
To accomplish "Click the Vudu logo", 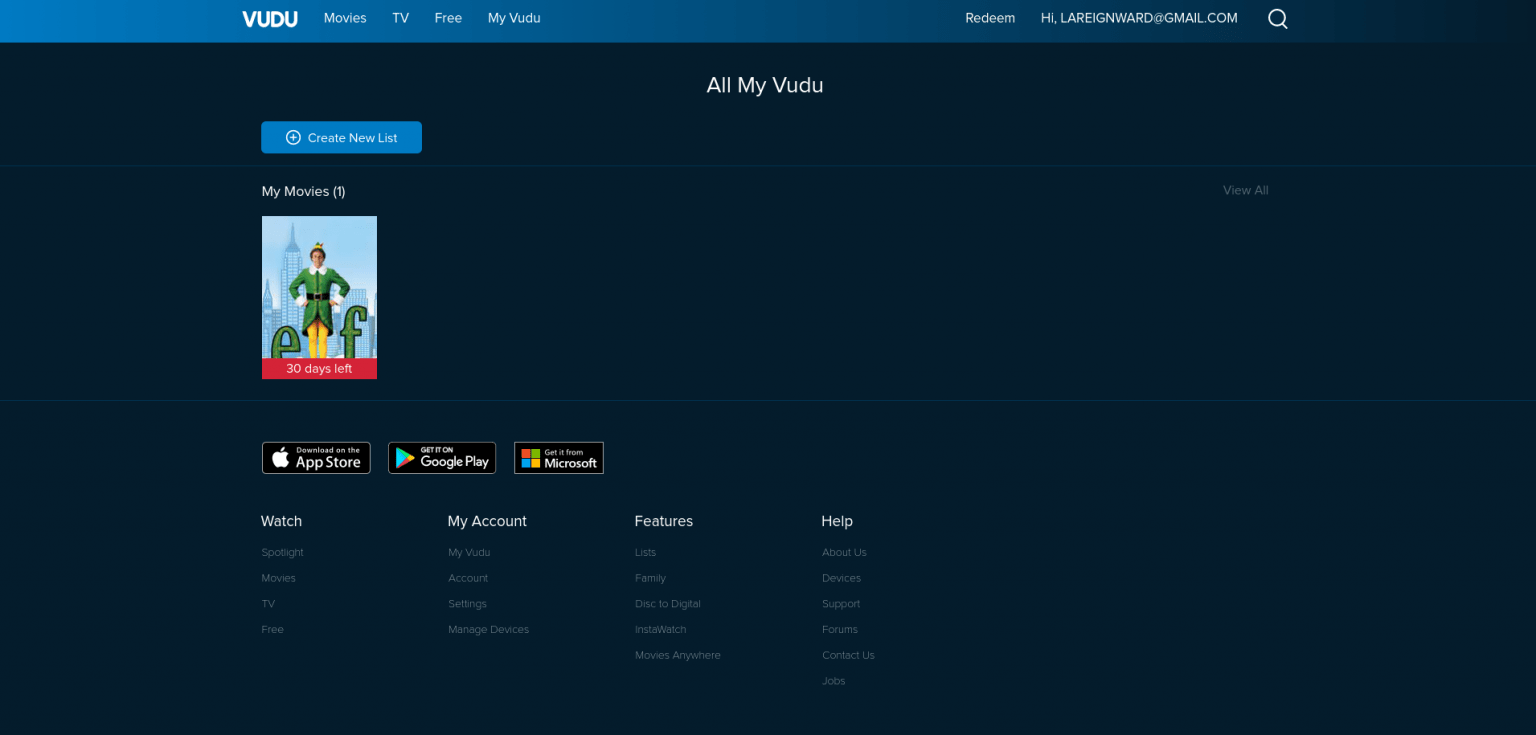I will click(x=269, y=18).
